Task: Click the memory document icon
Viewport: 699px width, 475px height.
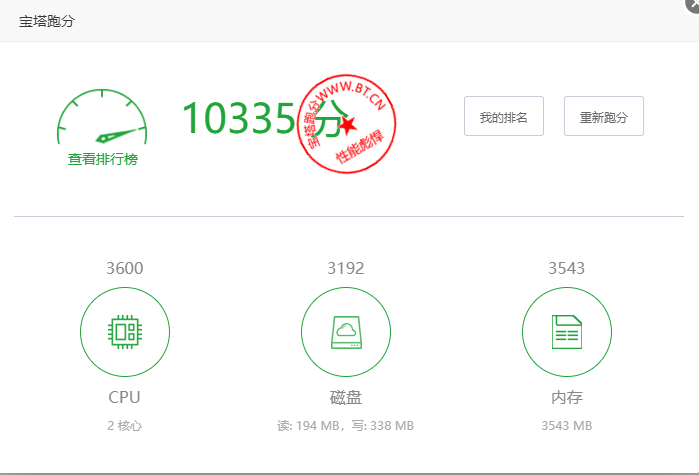Action: 567,332
